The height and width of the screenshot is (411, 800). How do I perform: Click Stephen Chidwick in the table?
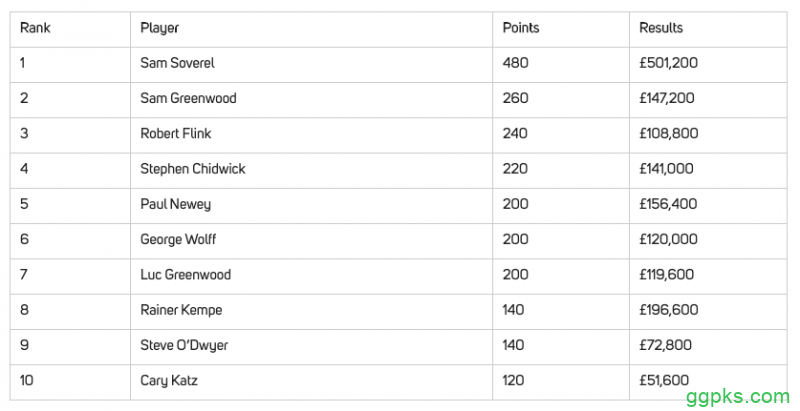click(193, 169)
